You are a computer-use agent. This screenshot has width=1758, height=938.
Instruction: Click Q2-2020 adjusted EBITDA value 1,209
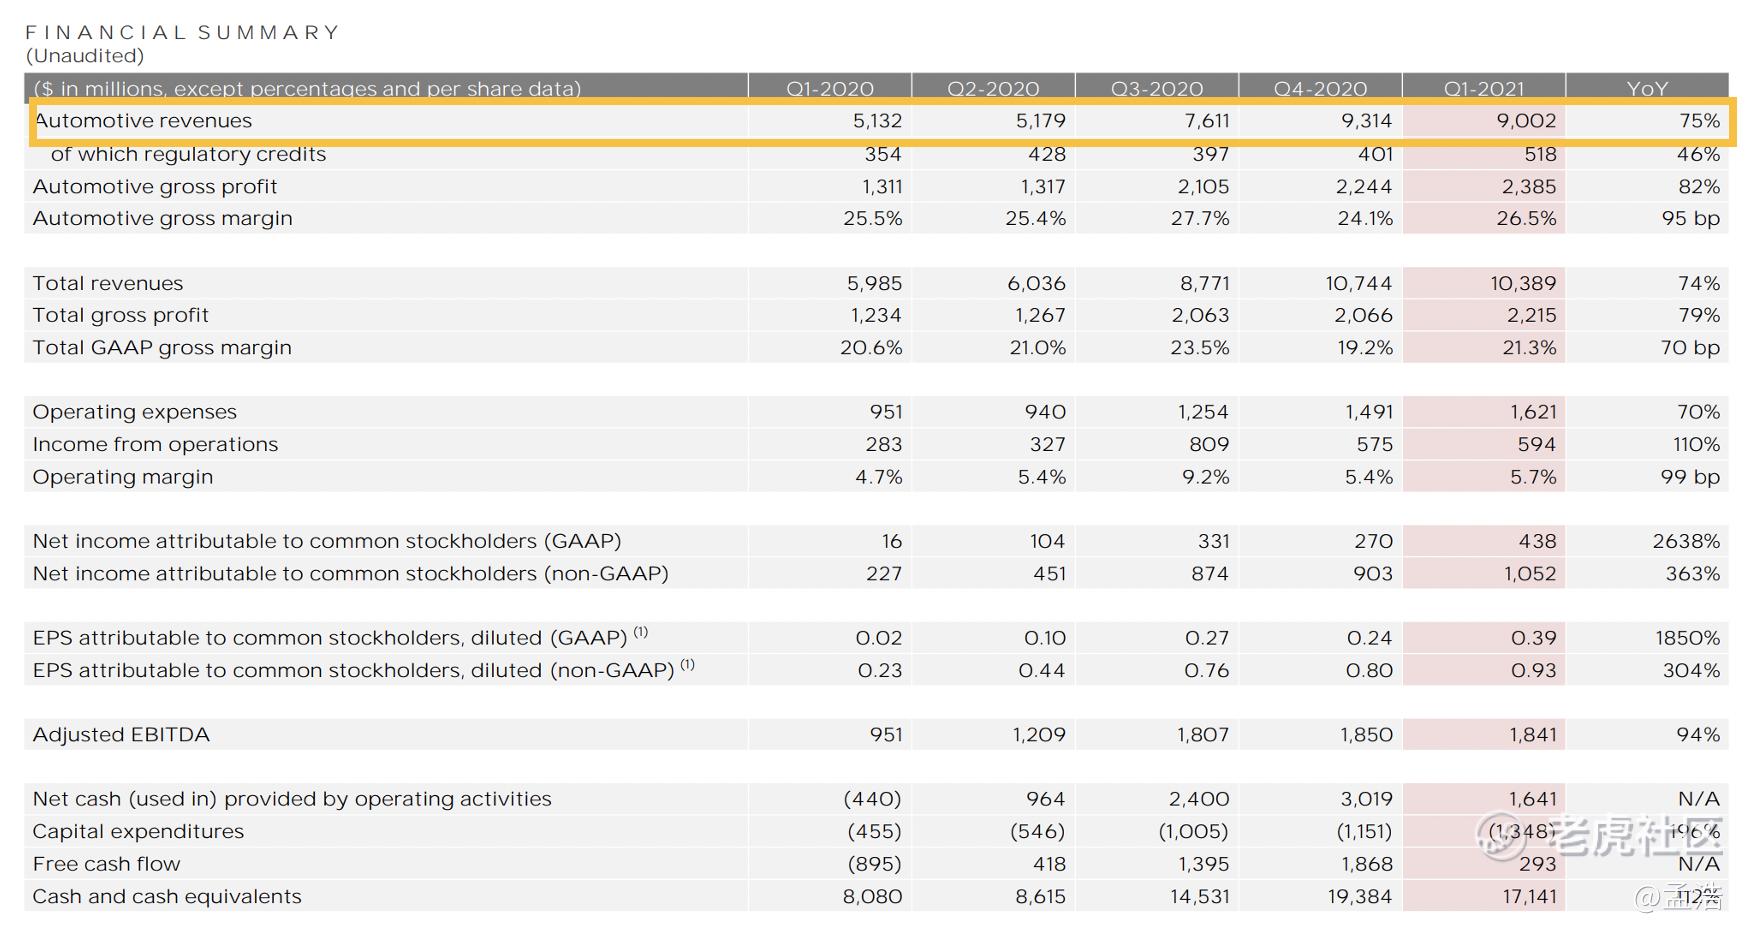coord(1039,735)
